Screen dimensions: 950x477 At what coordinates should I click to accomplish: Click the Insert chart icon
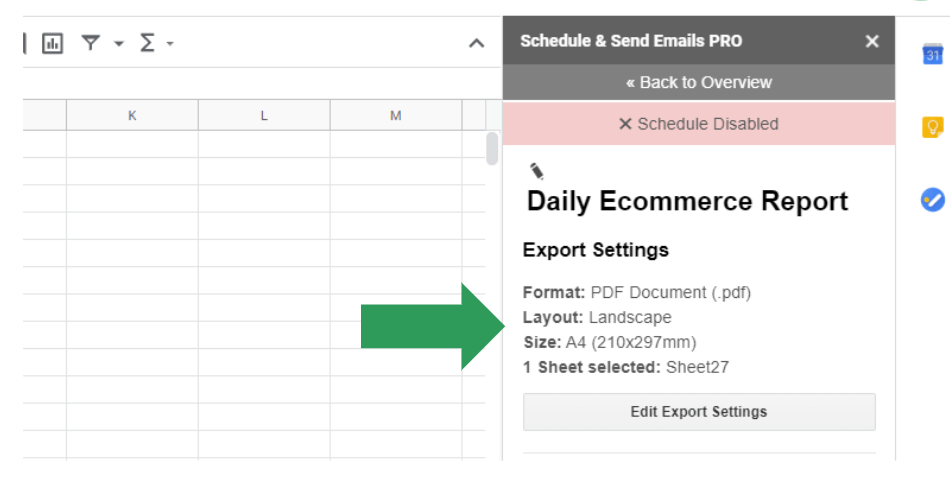[x=52, y=43]
